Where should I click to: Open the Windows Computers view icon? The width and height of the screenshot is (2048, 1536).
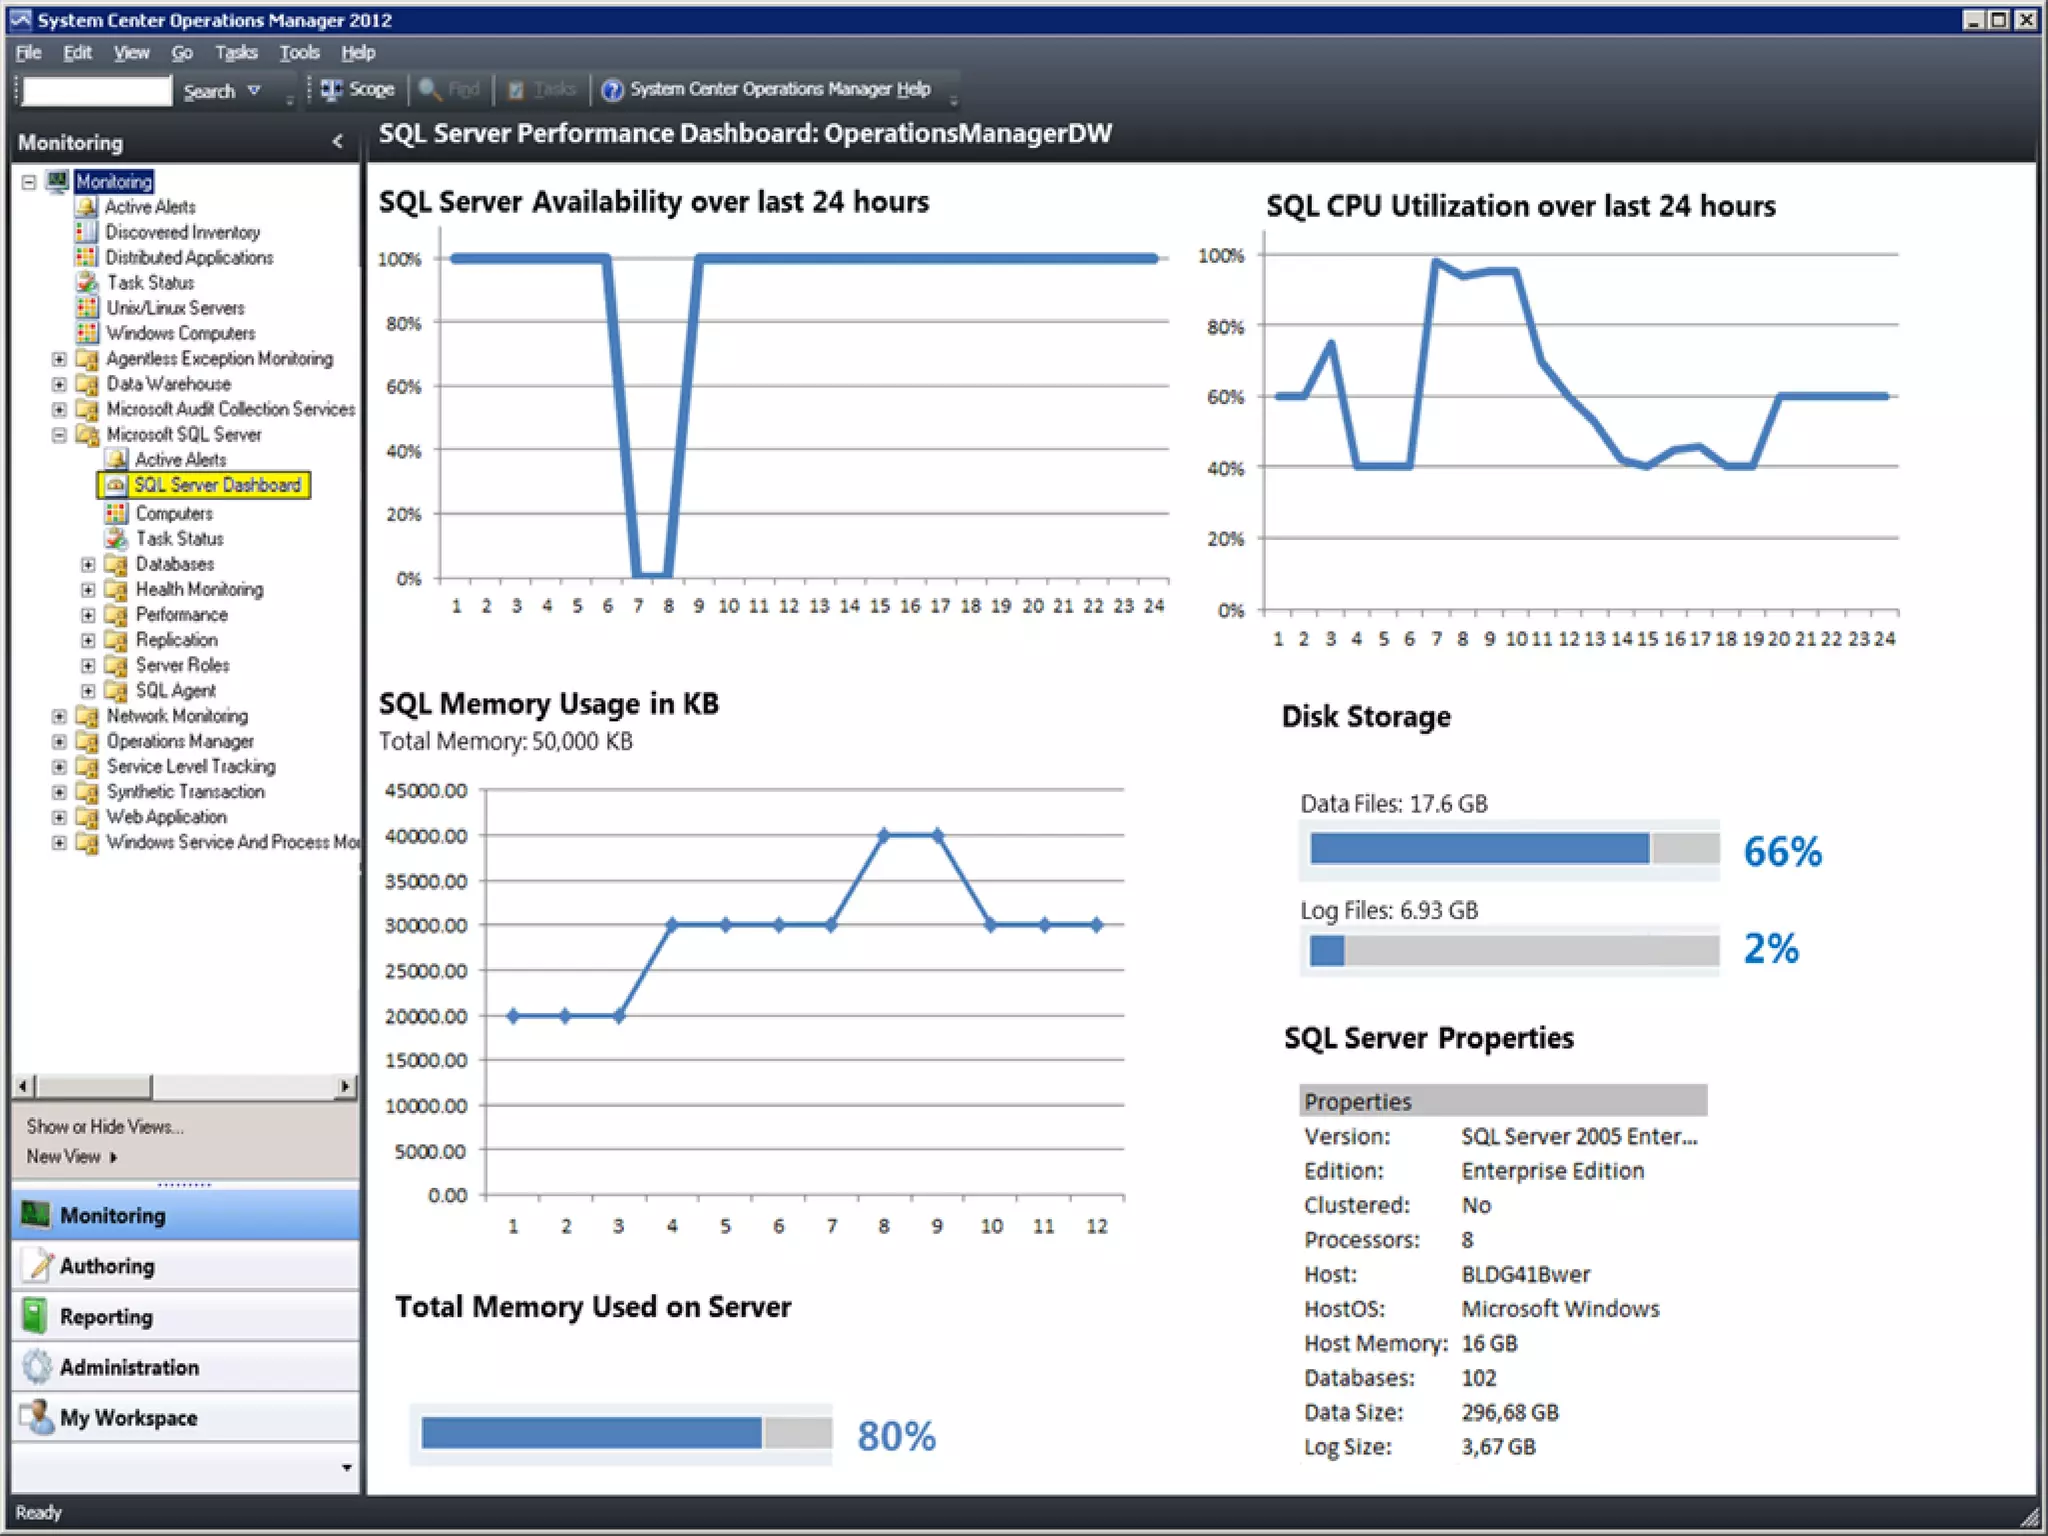click(87, 333)
